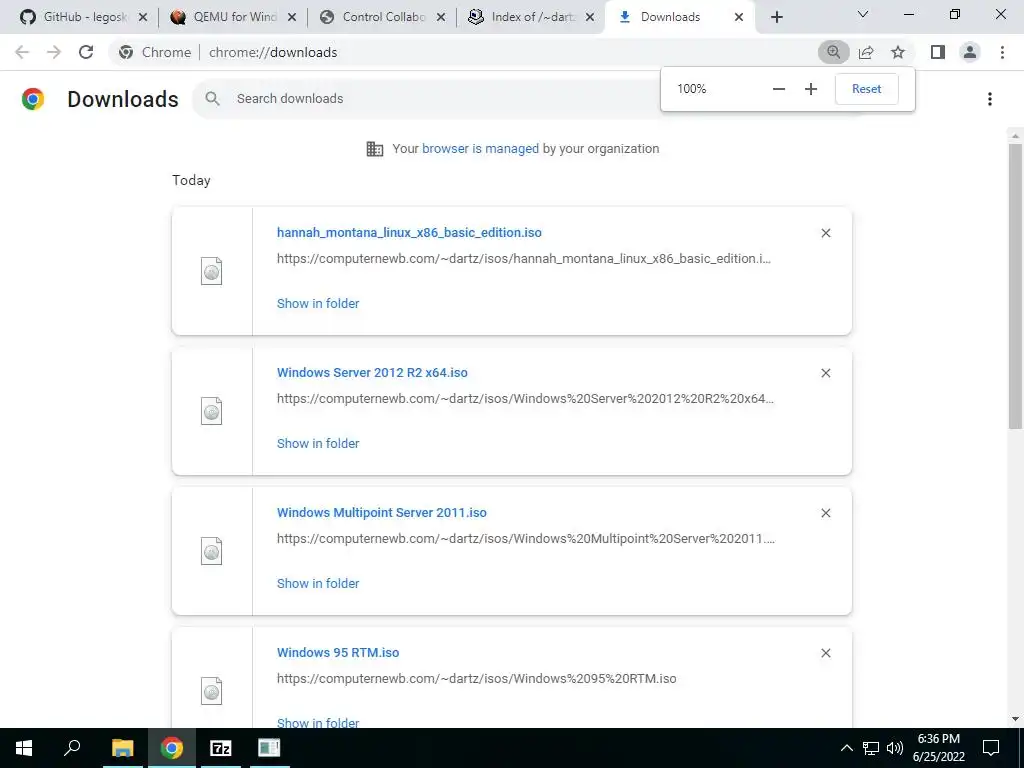This screenshot has height=768, width=1024.
Task: Open Windows 95 RTM.iso file
Action: (338, 652)
